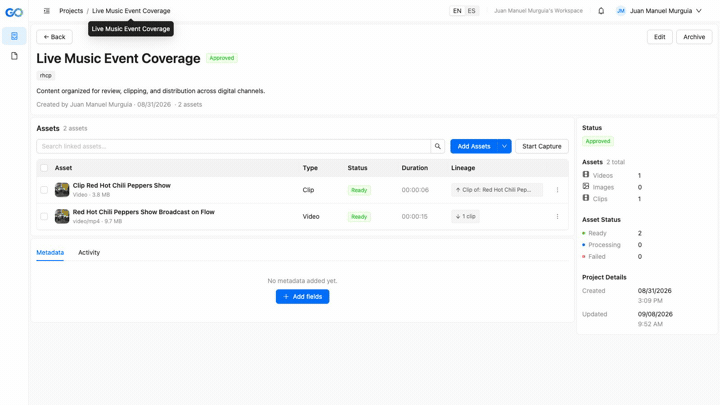This screenshot has height=405, width=720.
Task: Click the Lineage column header
Action: click(x=463, y=168)
